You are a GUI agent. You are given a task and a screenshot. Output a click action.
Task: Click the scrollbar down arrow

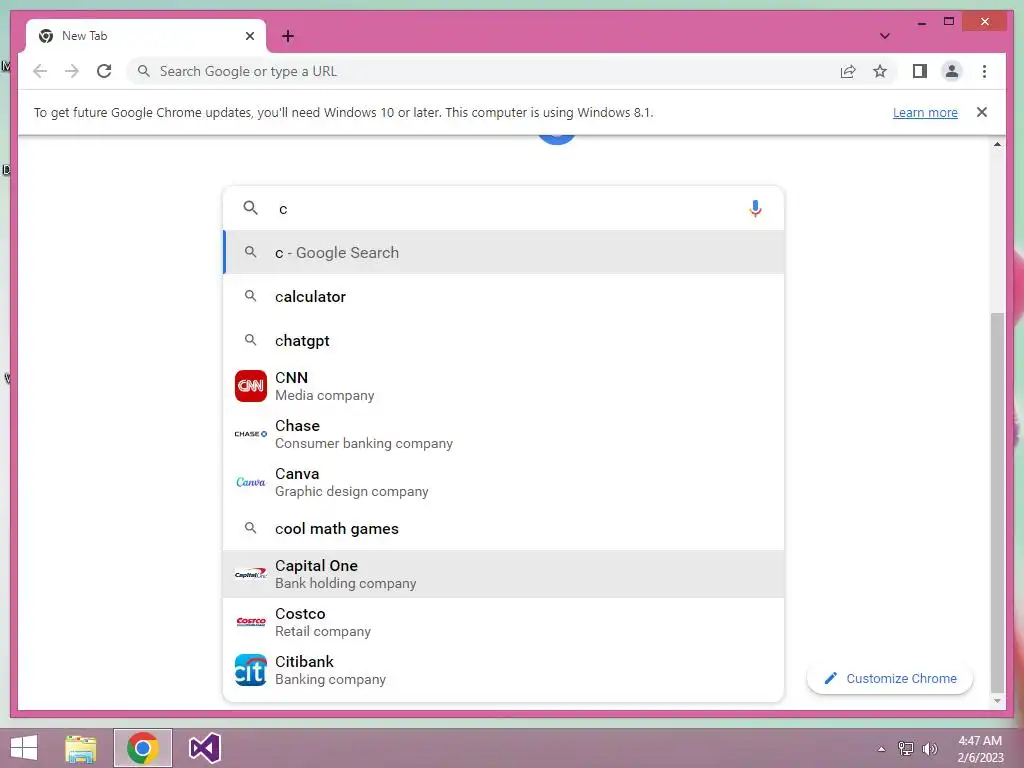pyautogui.click(x=997, y=701)
